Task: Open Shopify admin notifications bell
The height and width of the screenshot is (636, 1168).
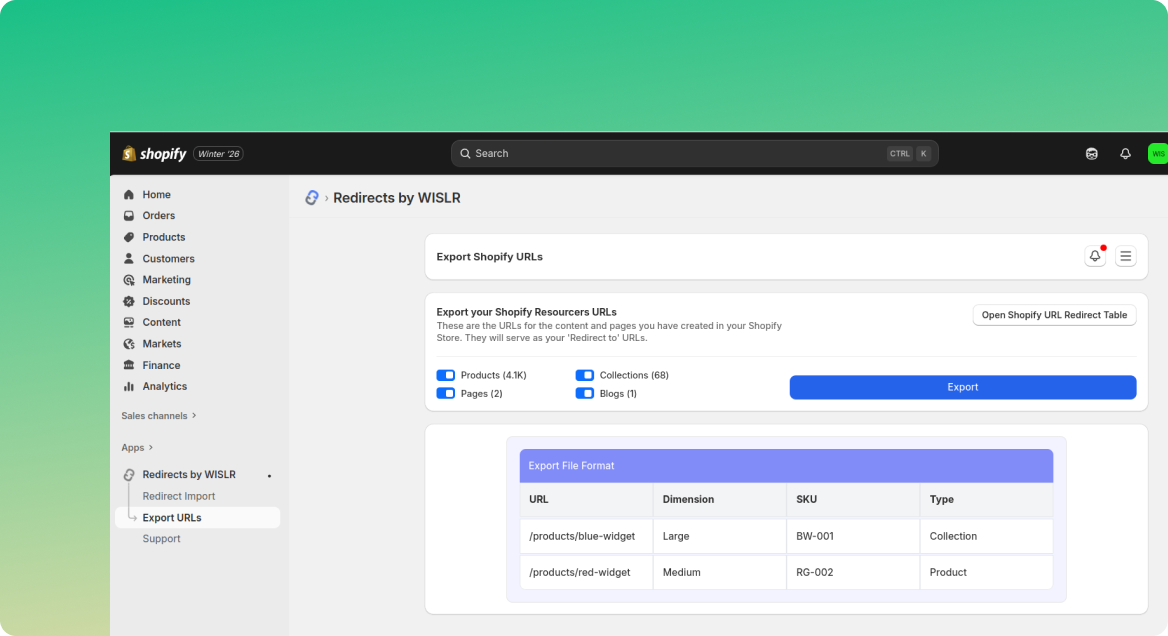Action: [x=1125, y=153]
